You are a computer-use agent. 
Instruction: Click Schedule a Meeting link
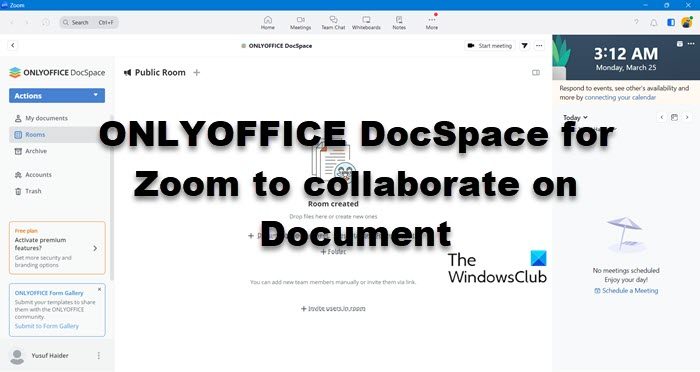tap(626, 291)
